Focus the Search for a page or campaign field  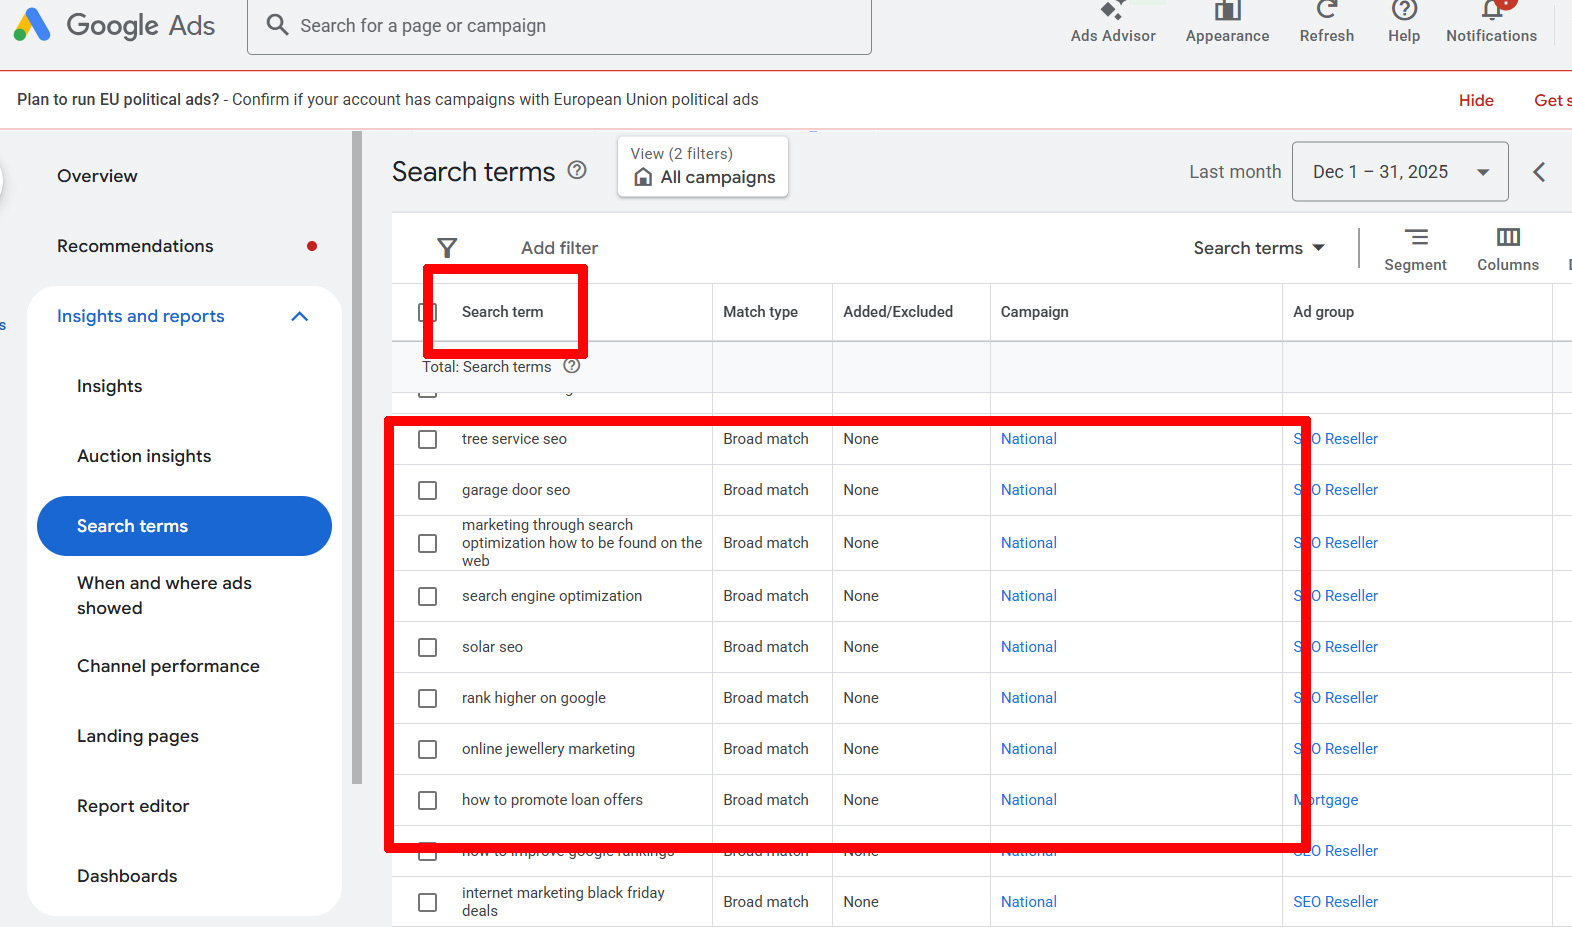(x=559, y=26)
